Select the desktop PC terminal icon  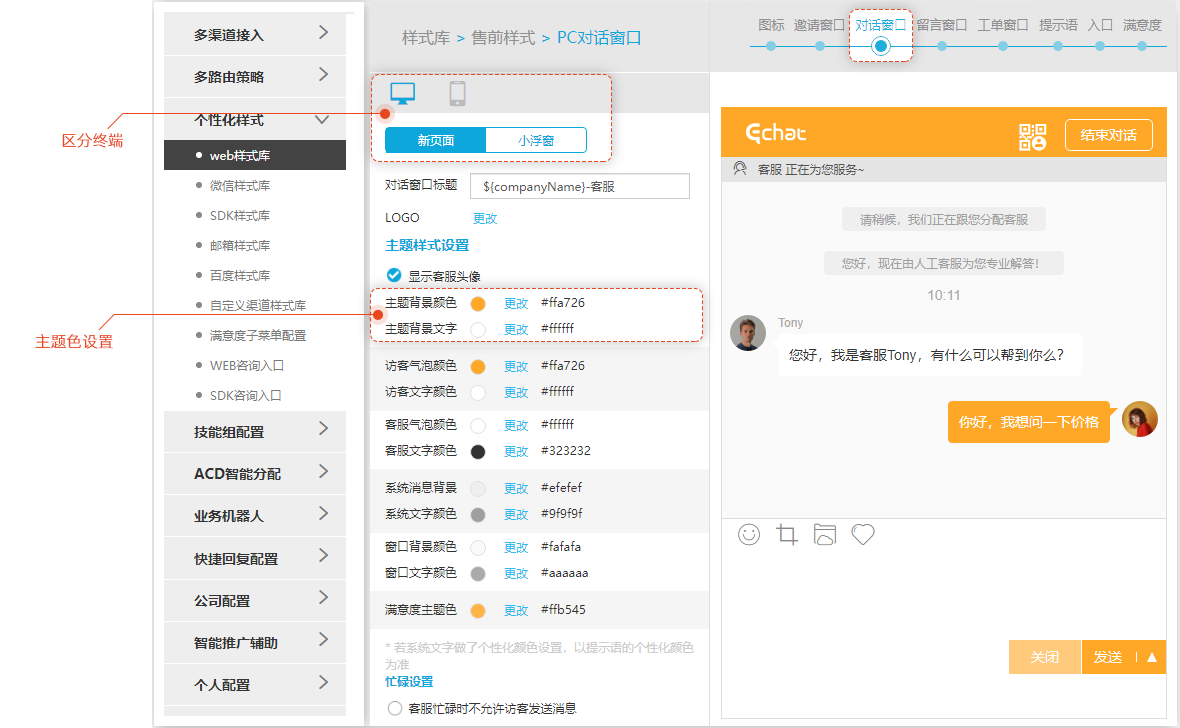click(x=402, y=94)
